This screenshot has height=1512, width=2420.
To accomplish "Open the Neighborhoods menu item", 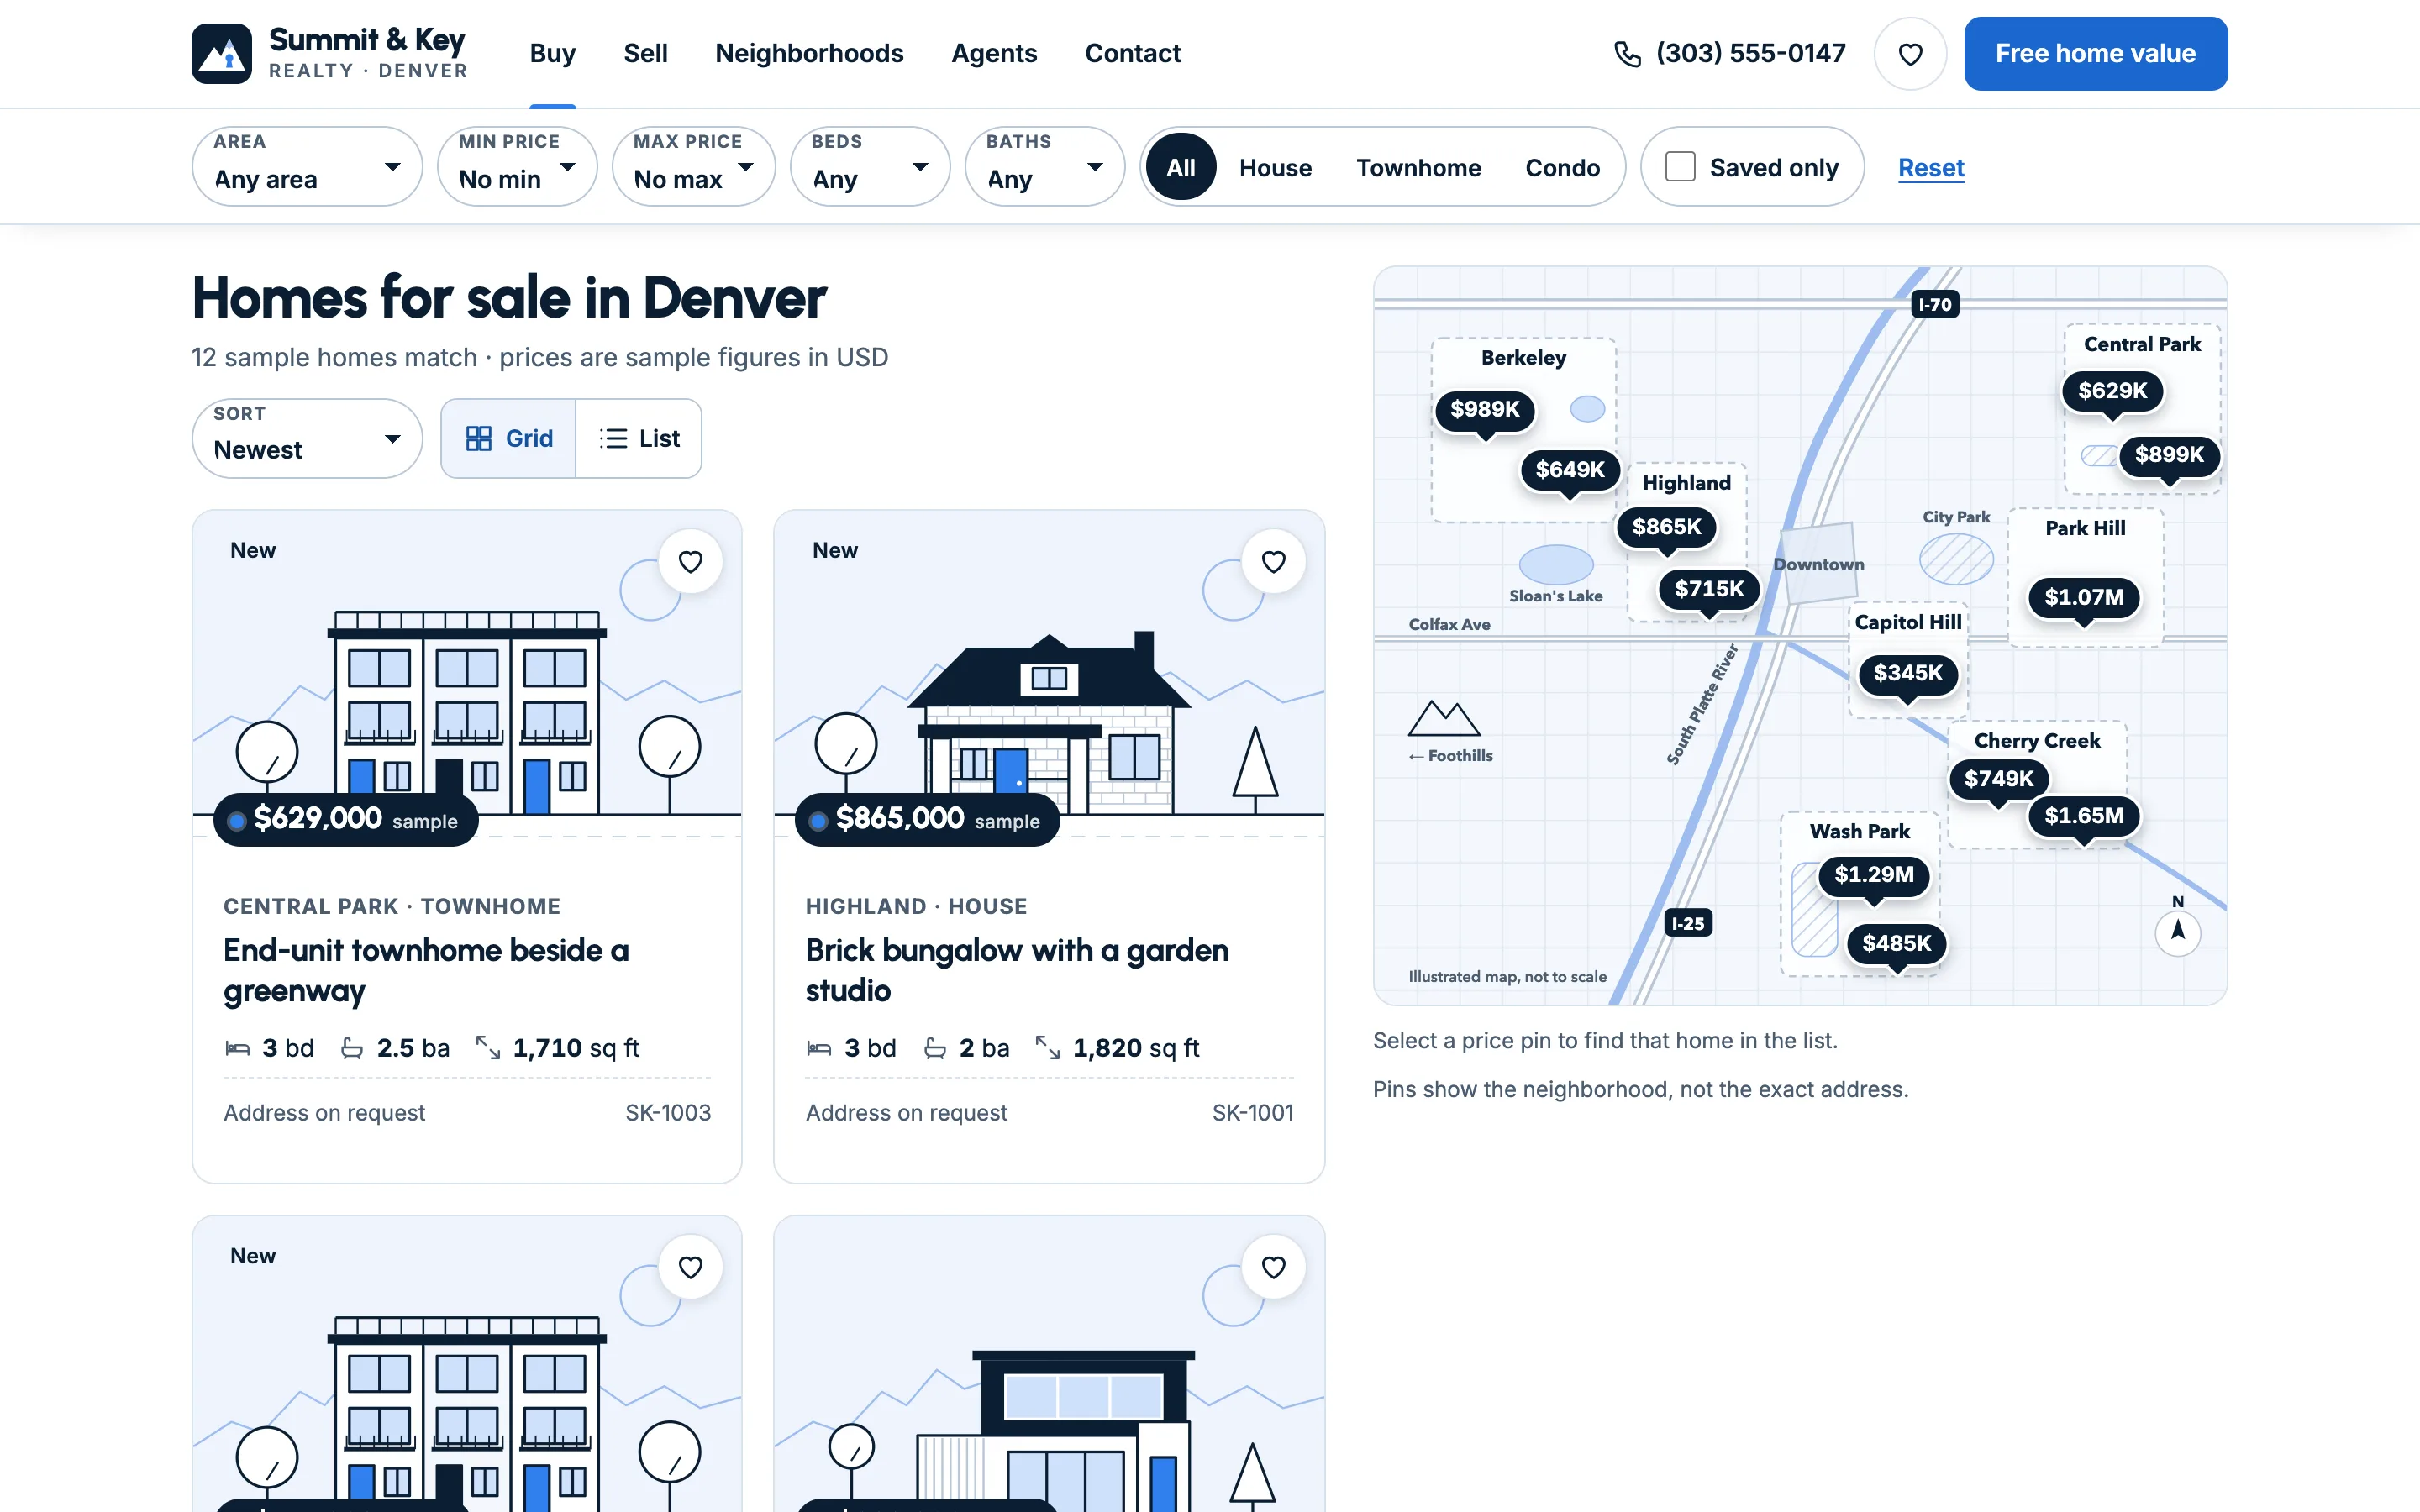I will pos(809,53).
